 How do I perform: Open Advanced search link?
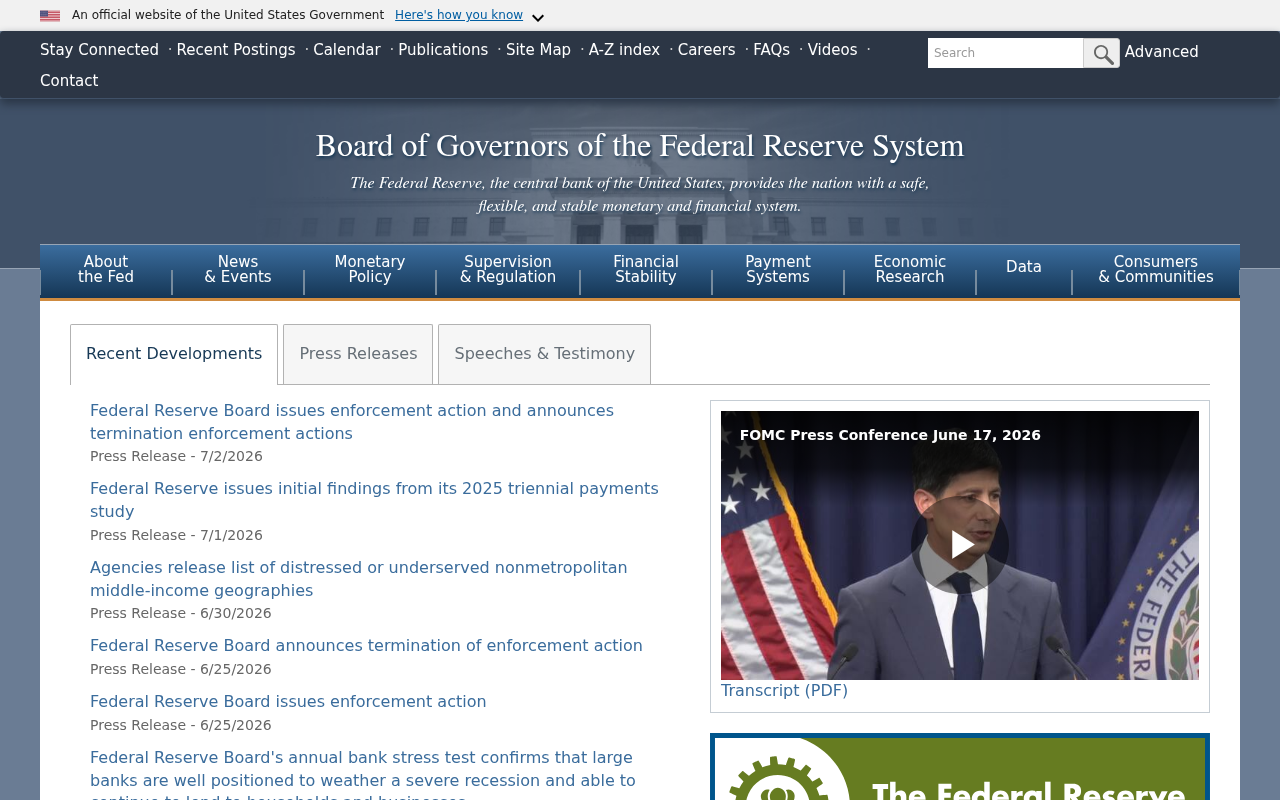(1161, 52)
